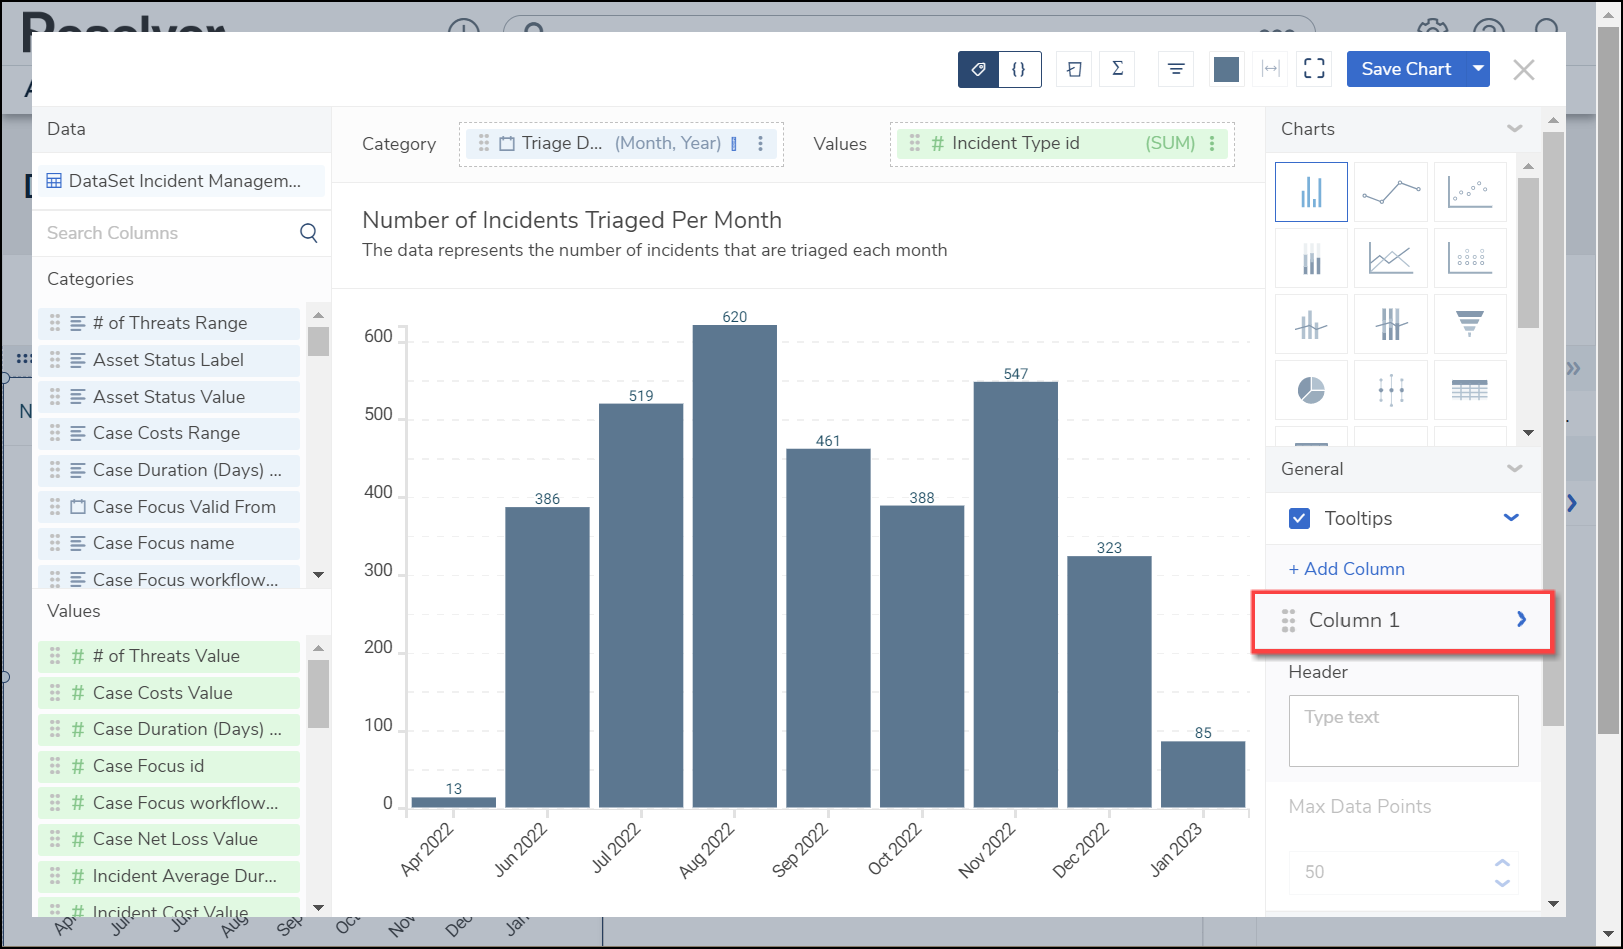Screen dimensions: 1623x949
Task: Open the Save Chart dropdown arrow
Action: point(1478,69)
